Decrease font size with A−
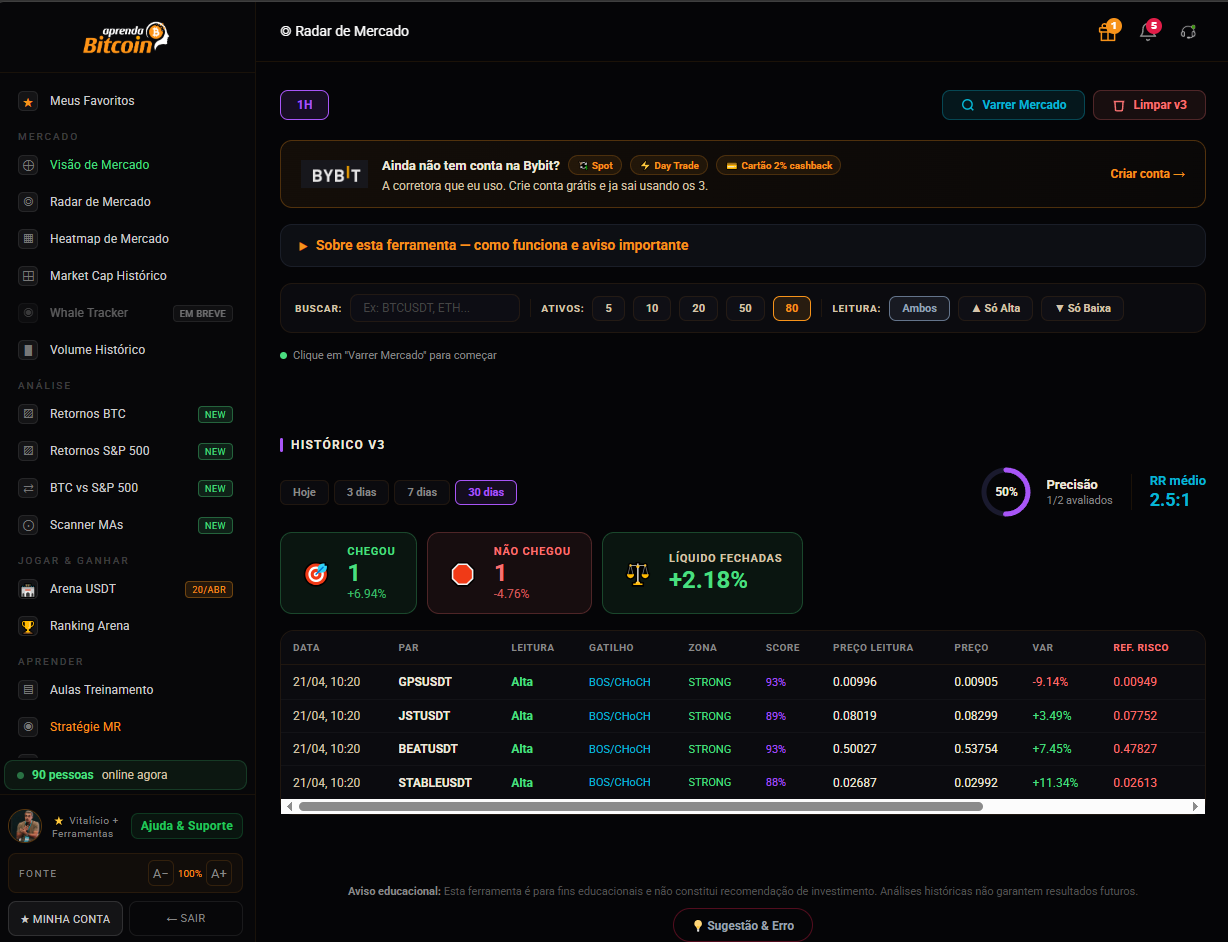This screenshot has width=1228, height=942. click(161, 873)
